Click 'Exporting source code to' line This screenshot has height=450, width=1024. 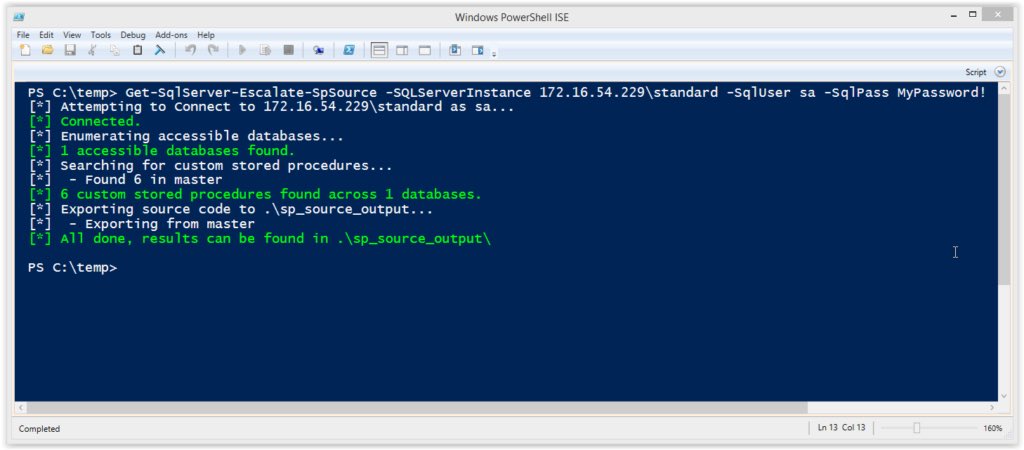tap(231, 209)
